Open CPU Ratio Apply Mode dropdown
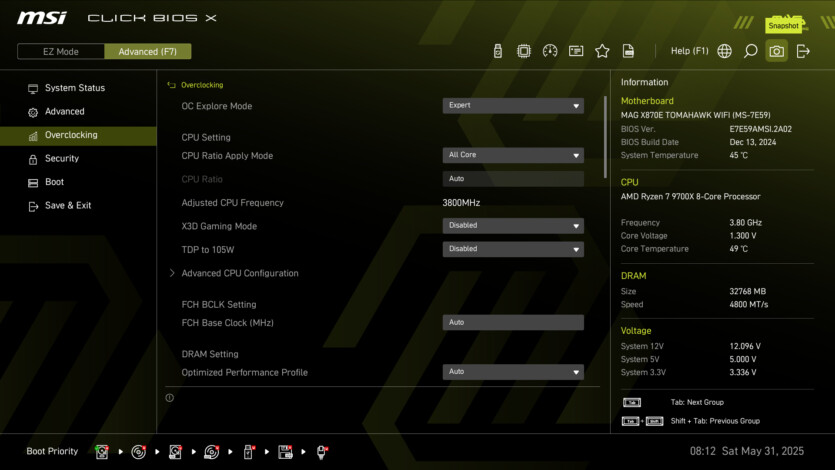Screen dimensions: 835x470 [x=513, y=155]
